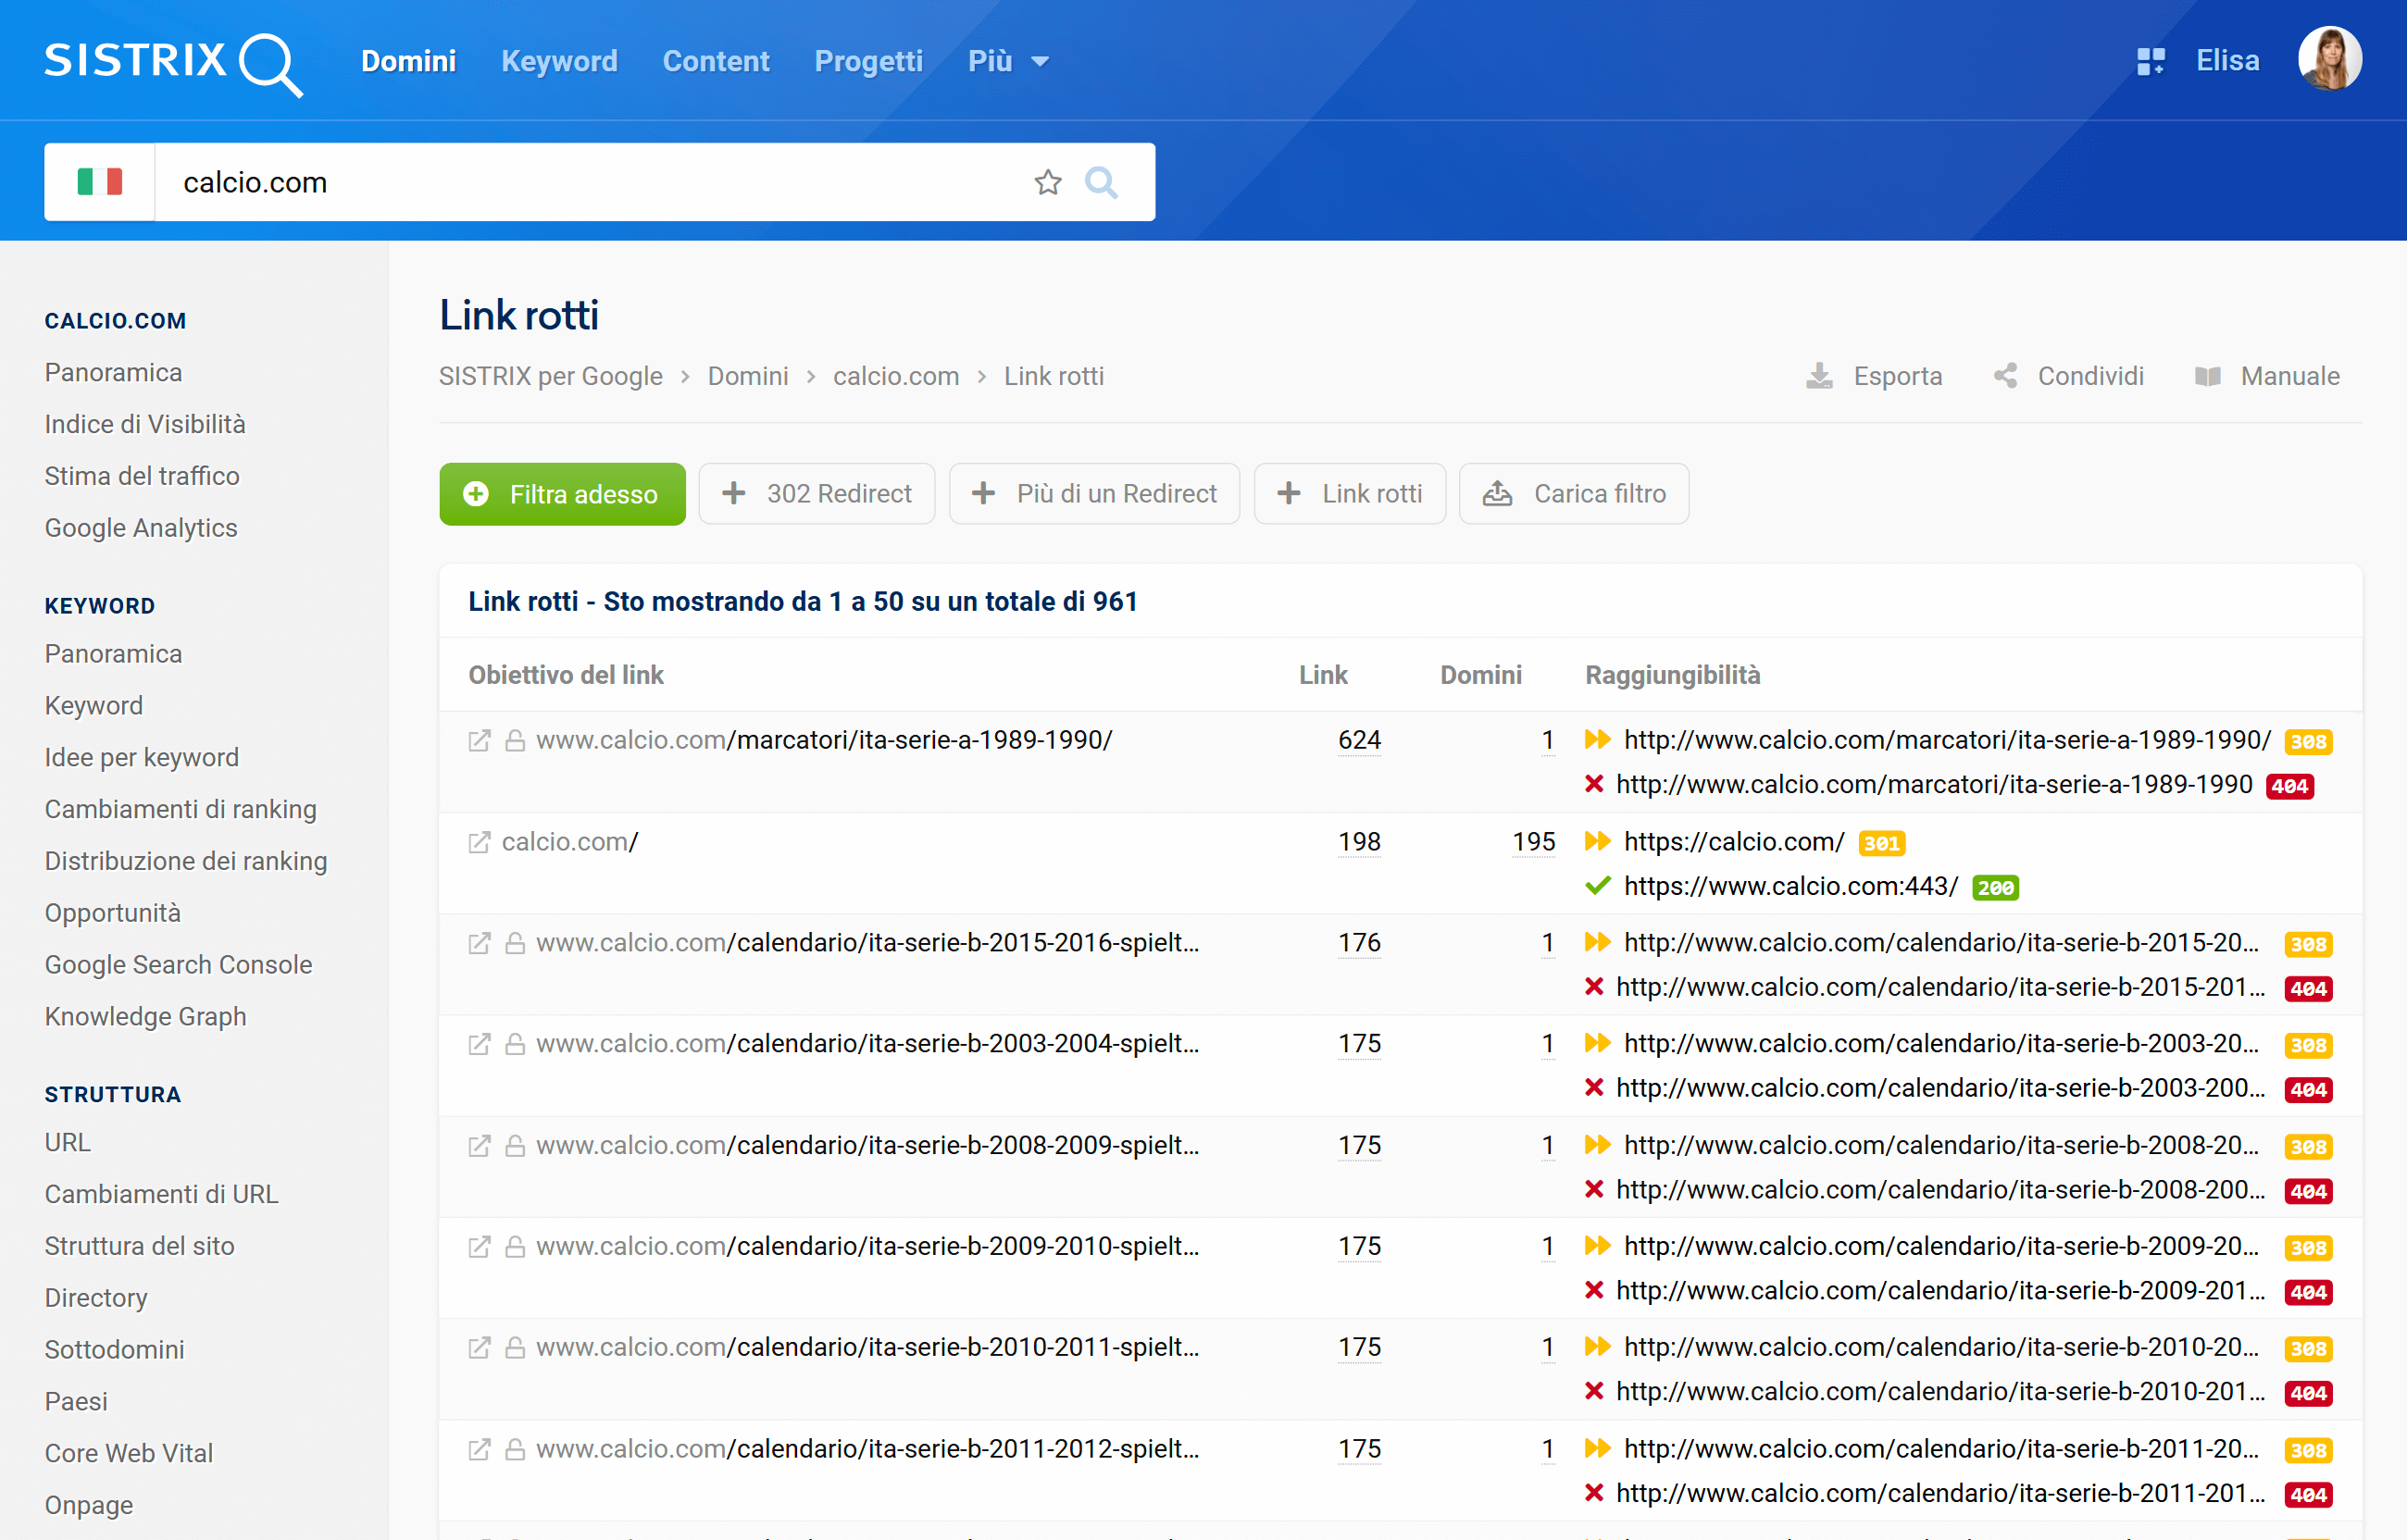The image size is (2407, 1540).
Task: Click the star favorite icon in search bar
Action: tap(1047, 182)
